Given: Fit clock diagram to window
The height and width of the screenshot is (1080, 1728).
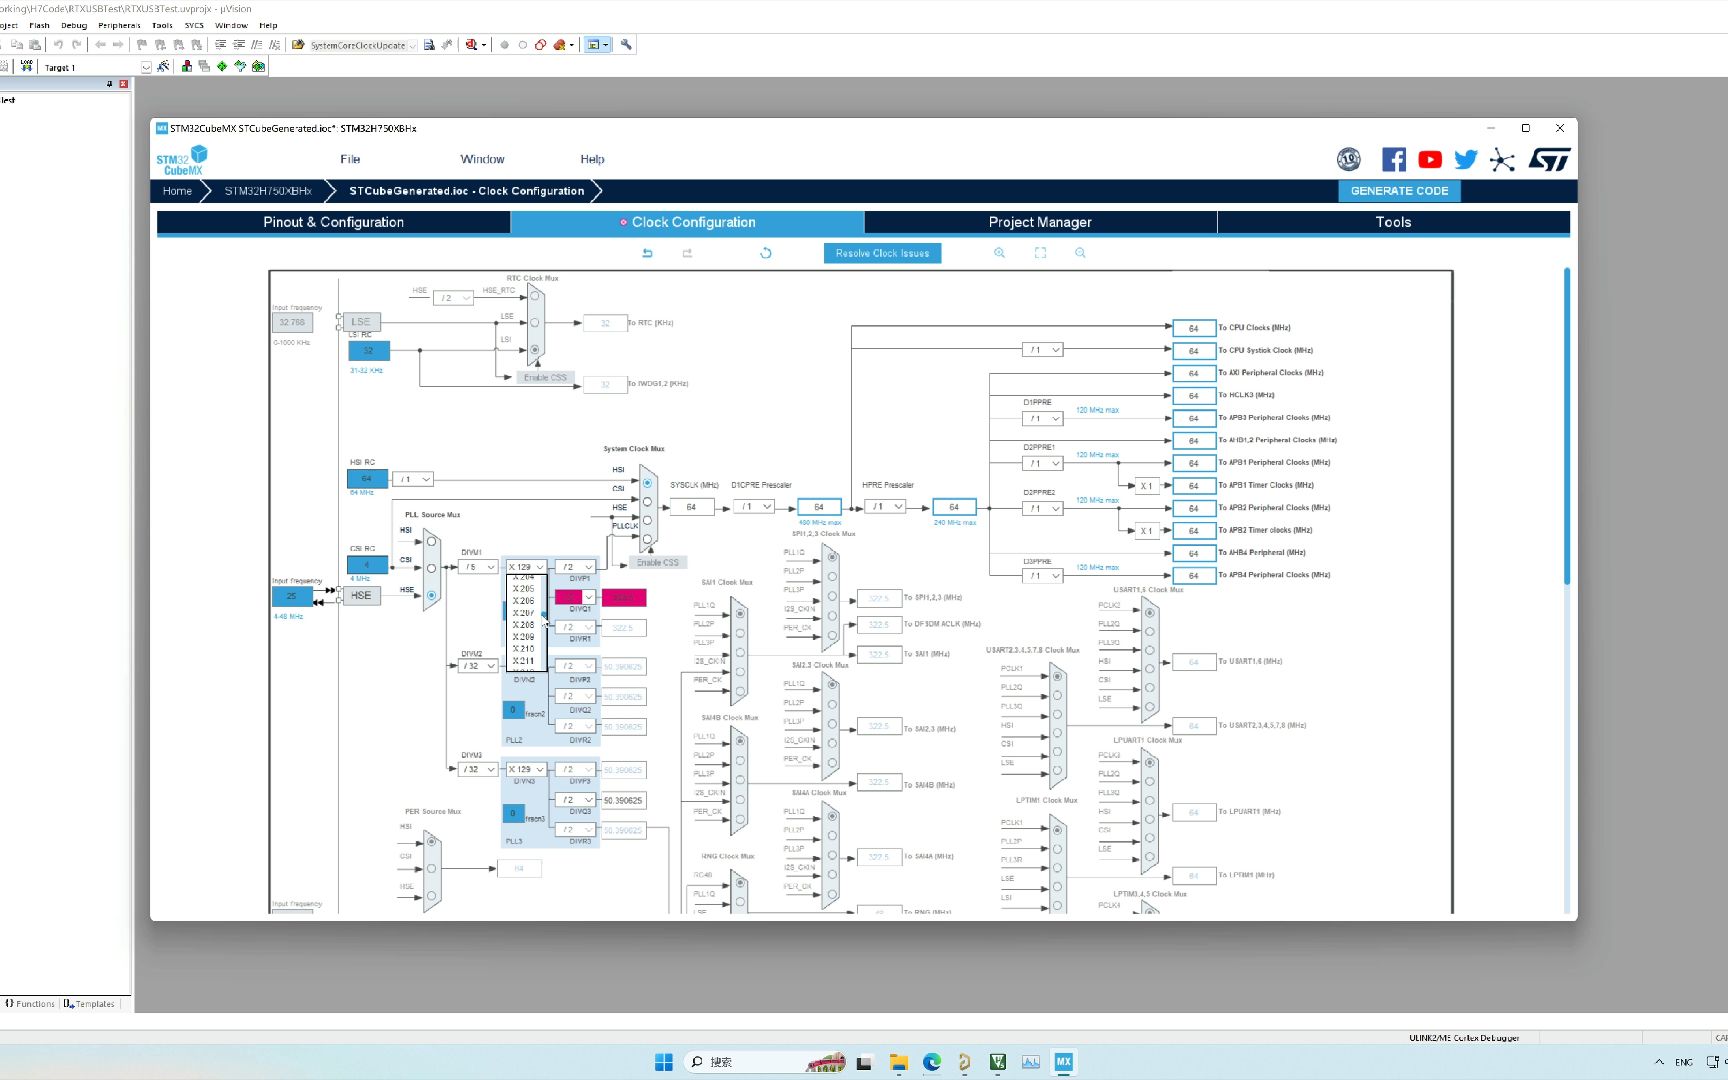Looking at the screenshot, I should (x=1040, y=253).
